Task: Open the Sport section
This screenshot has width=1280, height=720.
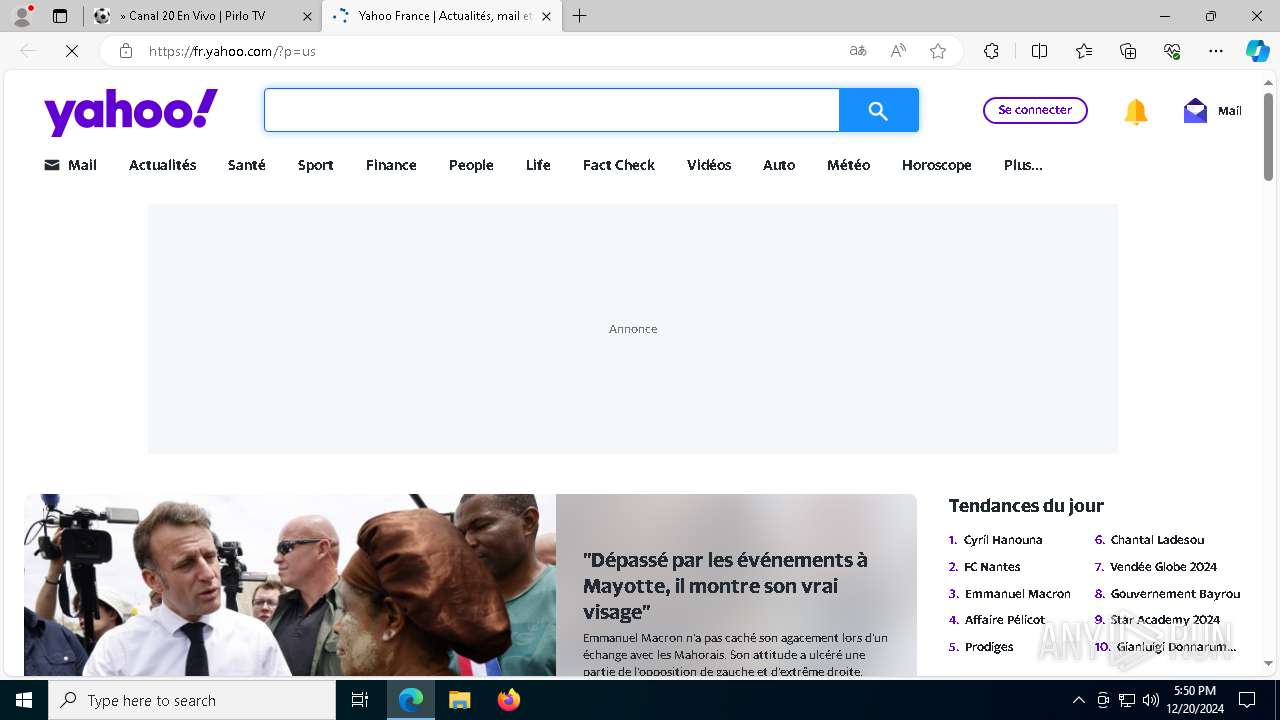Action: point(315,165)
